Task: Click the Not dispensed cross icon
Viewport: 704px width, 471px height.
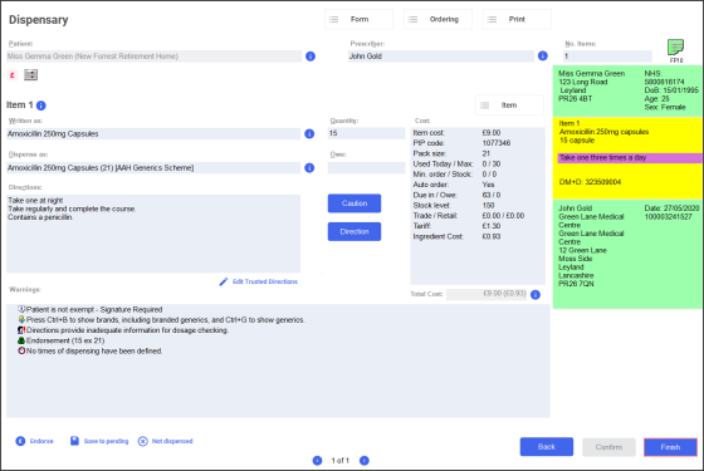Action: [x=143, y=441]
